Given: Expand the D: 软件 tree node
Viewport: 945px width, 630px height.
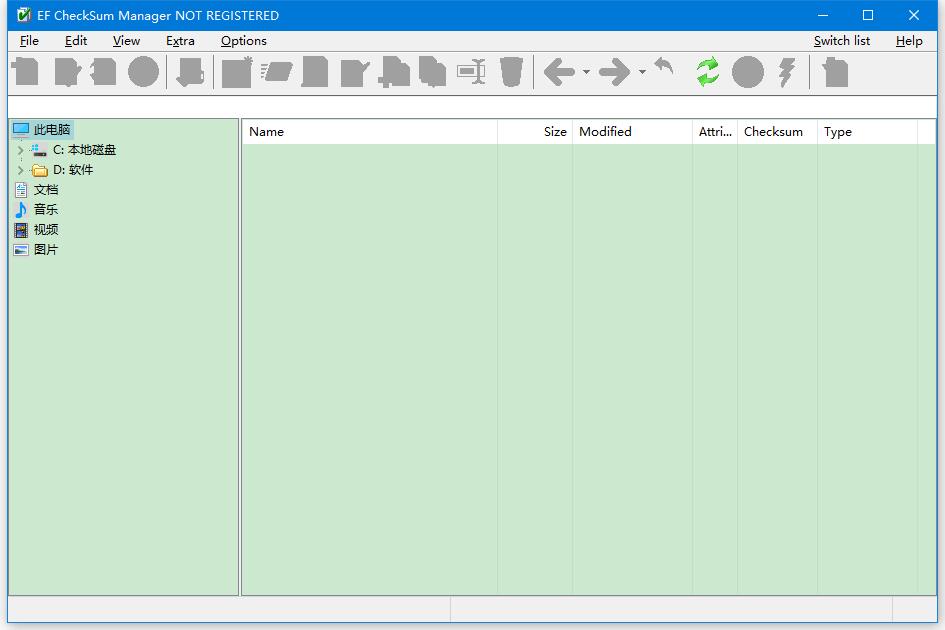Looking at the screenshot, I should point(20,170).
